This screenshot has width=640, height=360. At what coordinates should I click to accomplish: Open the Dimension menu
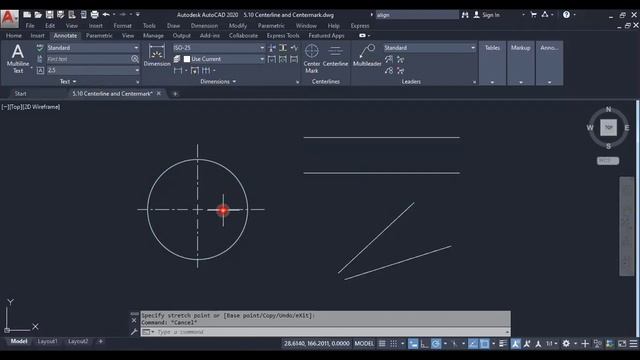coord(204,26)
